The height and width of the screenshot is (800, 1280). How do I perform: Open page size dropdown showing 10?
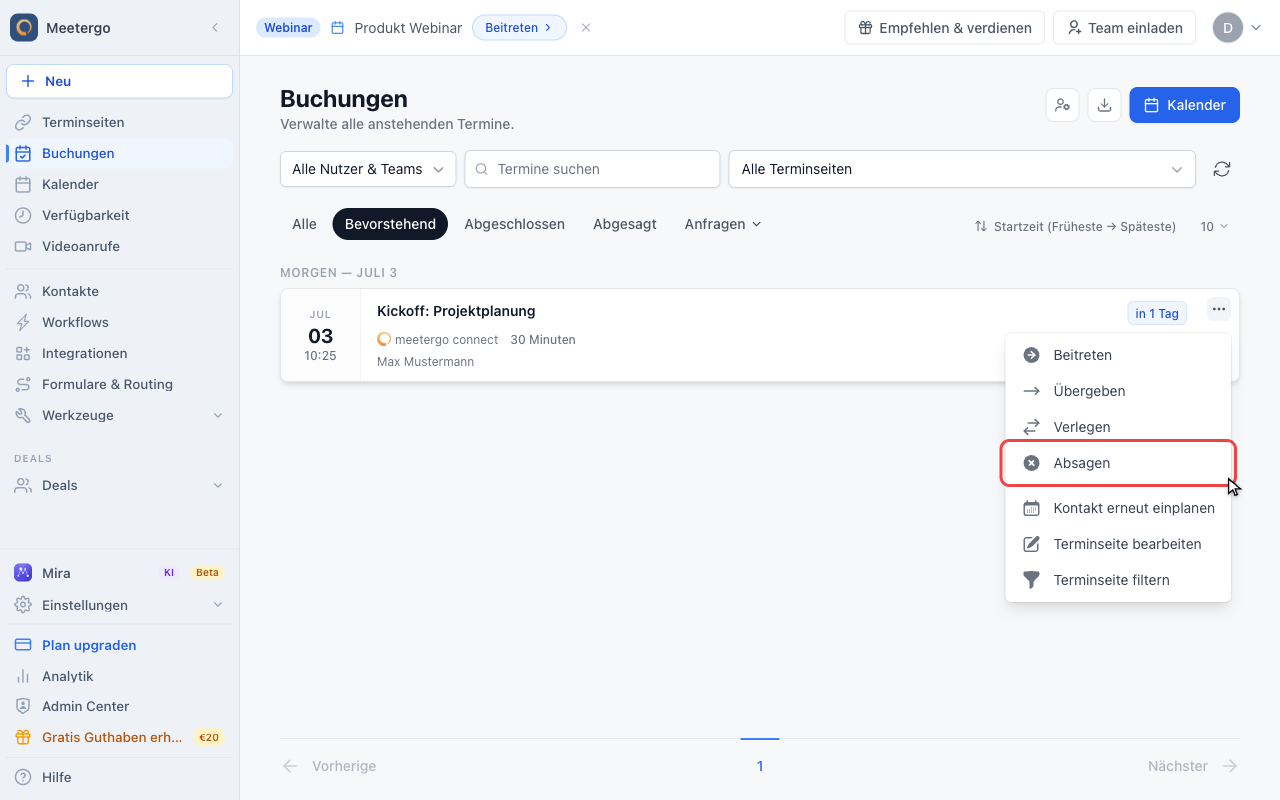click(1214, 227)
